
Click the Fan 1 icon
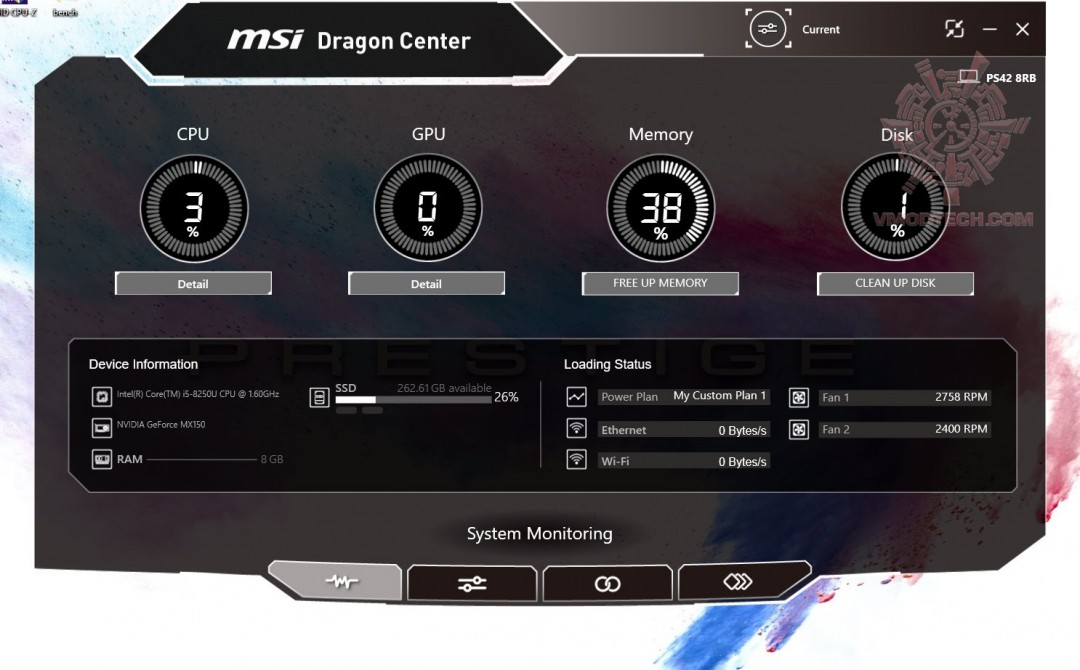click(x=799, y=397)
